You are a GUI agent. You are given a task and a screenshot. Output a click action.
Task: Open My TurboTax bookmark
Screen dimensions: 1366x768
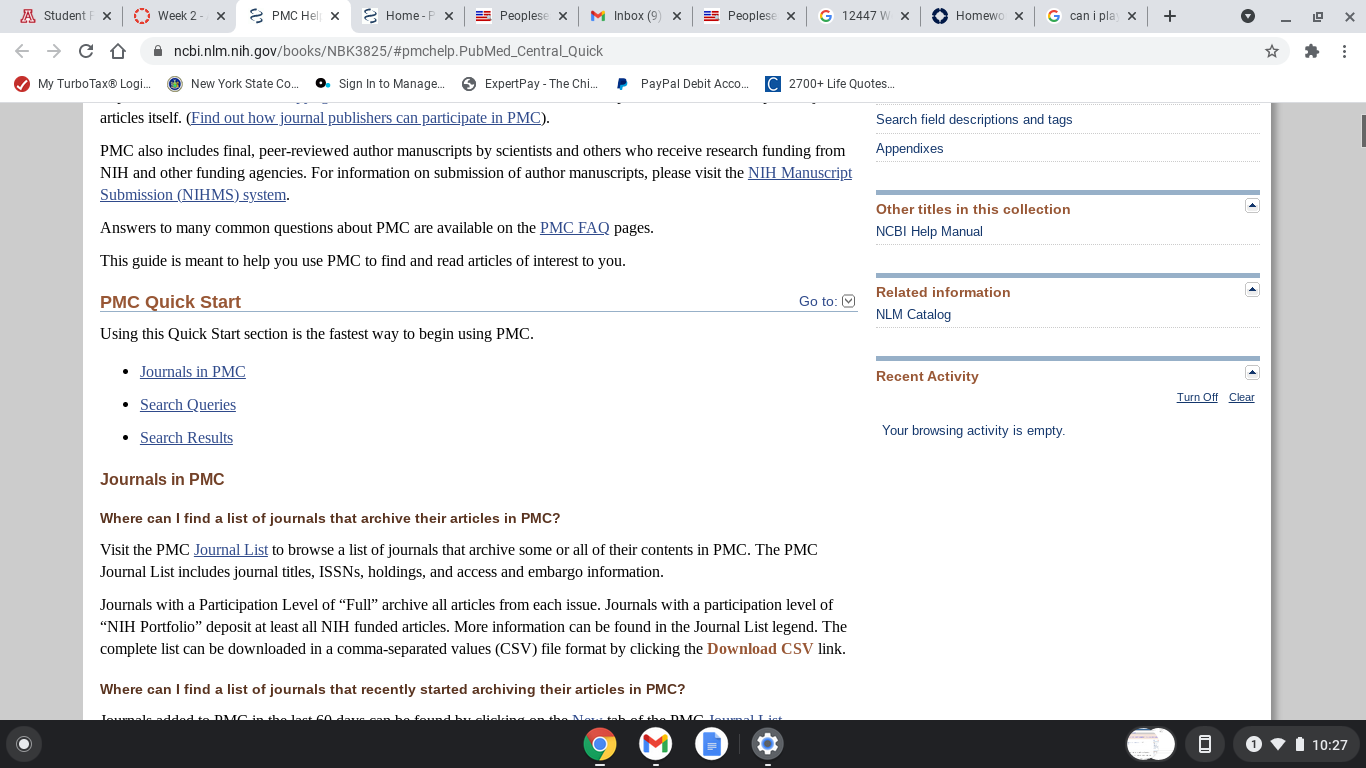(83, 84)
